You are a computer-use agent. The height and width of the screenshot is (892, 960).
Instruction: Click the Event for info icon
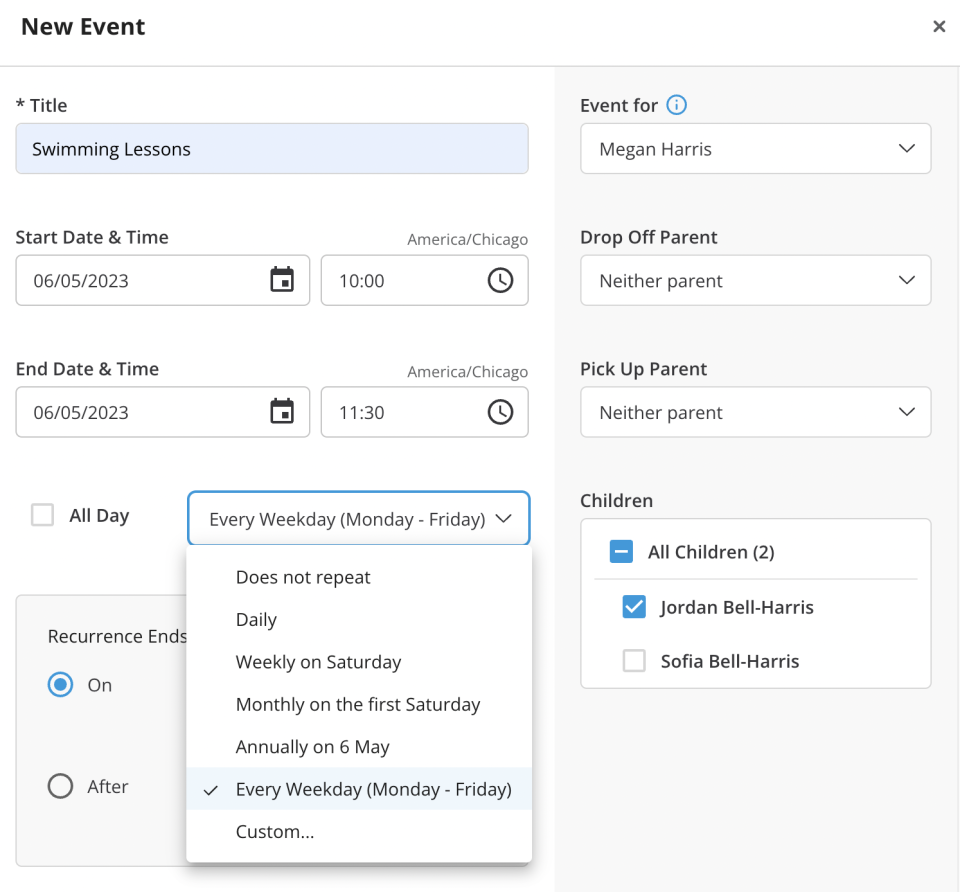coord(677,105)
